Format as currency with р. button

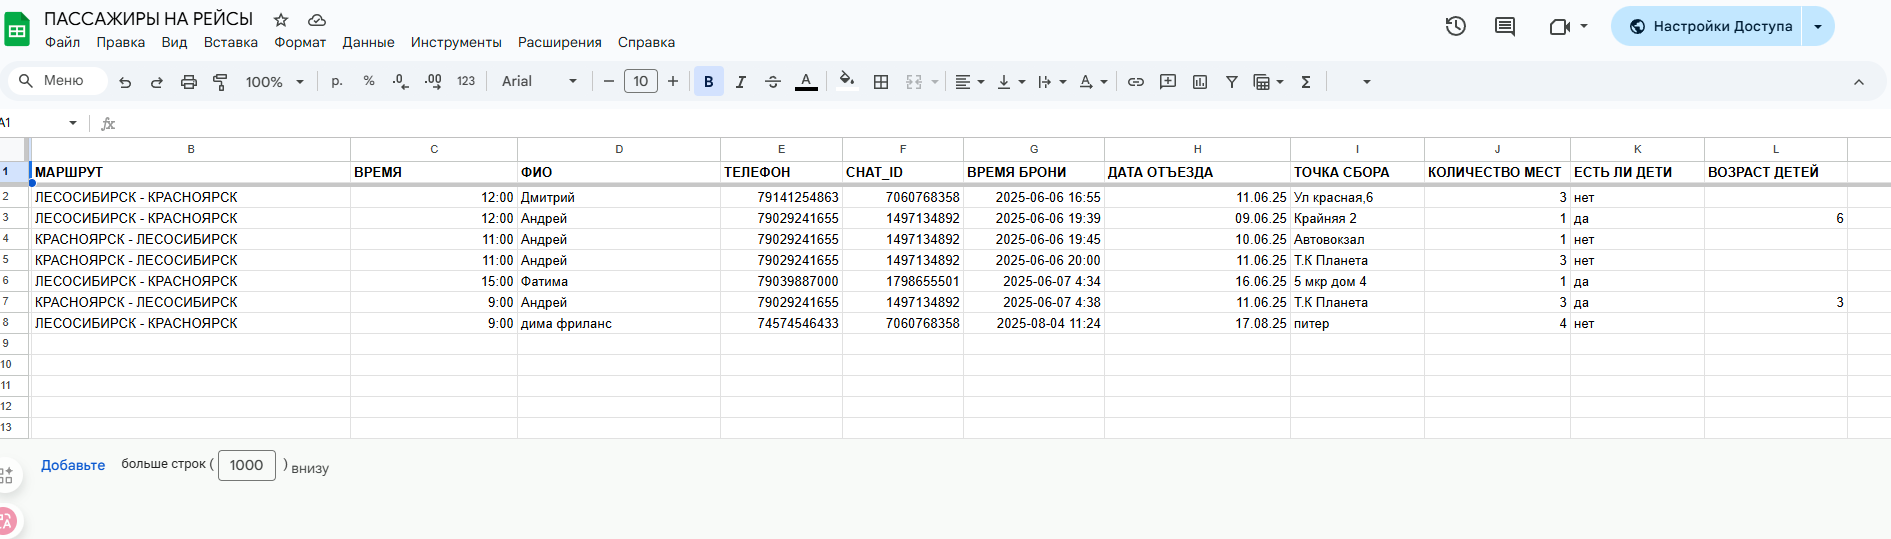[x=337, y=82]
